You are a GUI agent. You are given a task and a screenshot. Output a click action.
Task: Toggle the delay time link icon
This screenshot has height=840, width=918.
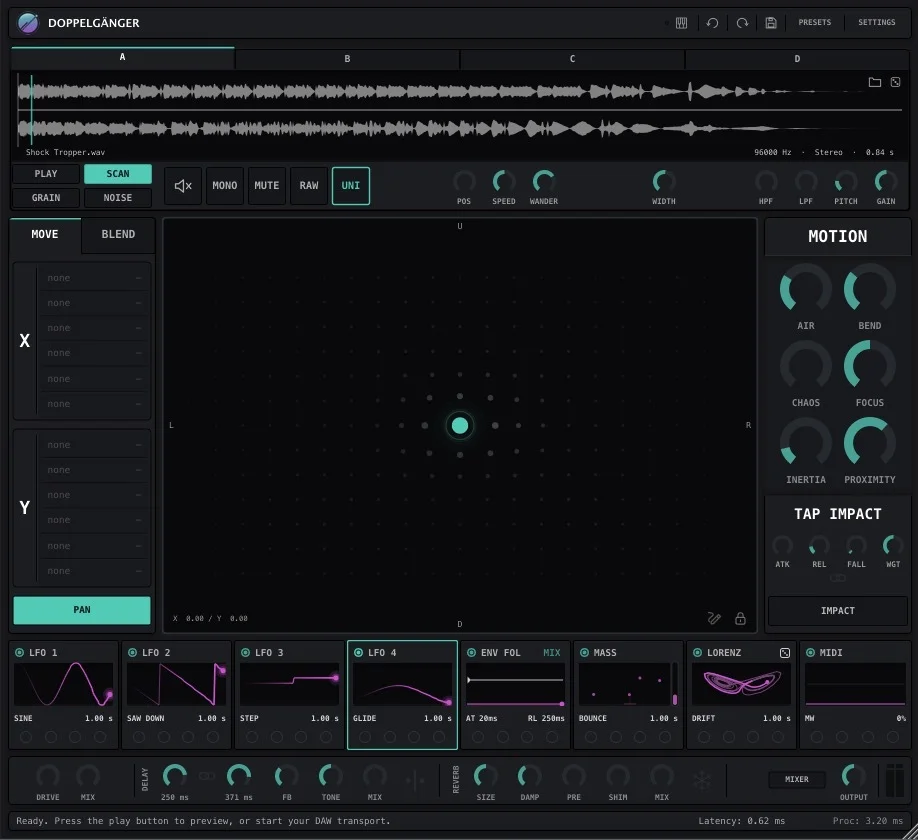207,776
